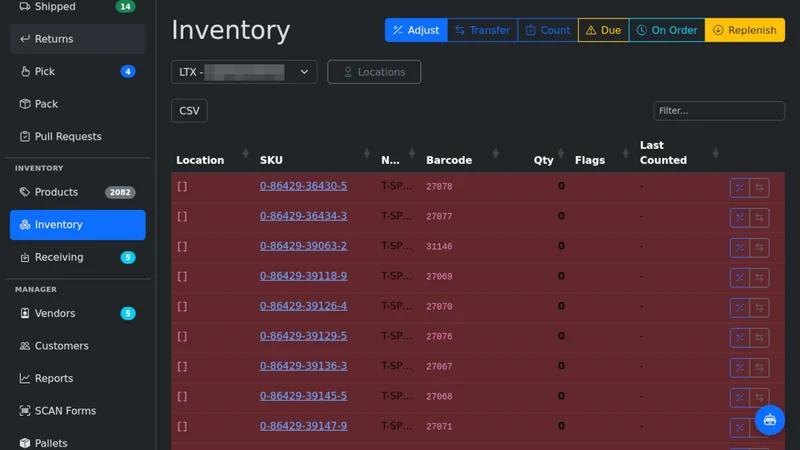Open SKU link 0-86429-39129-5
This screenshot has height=450, width=800.
(x=304, y=336)
